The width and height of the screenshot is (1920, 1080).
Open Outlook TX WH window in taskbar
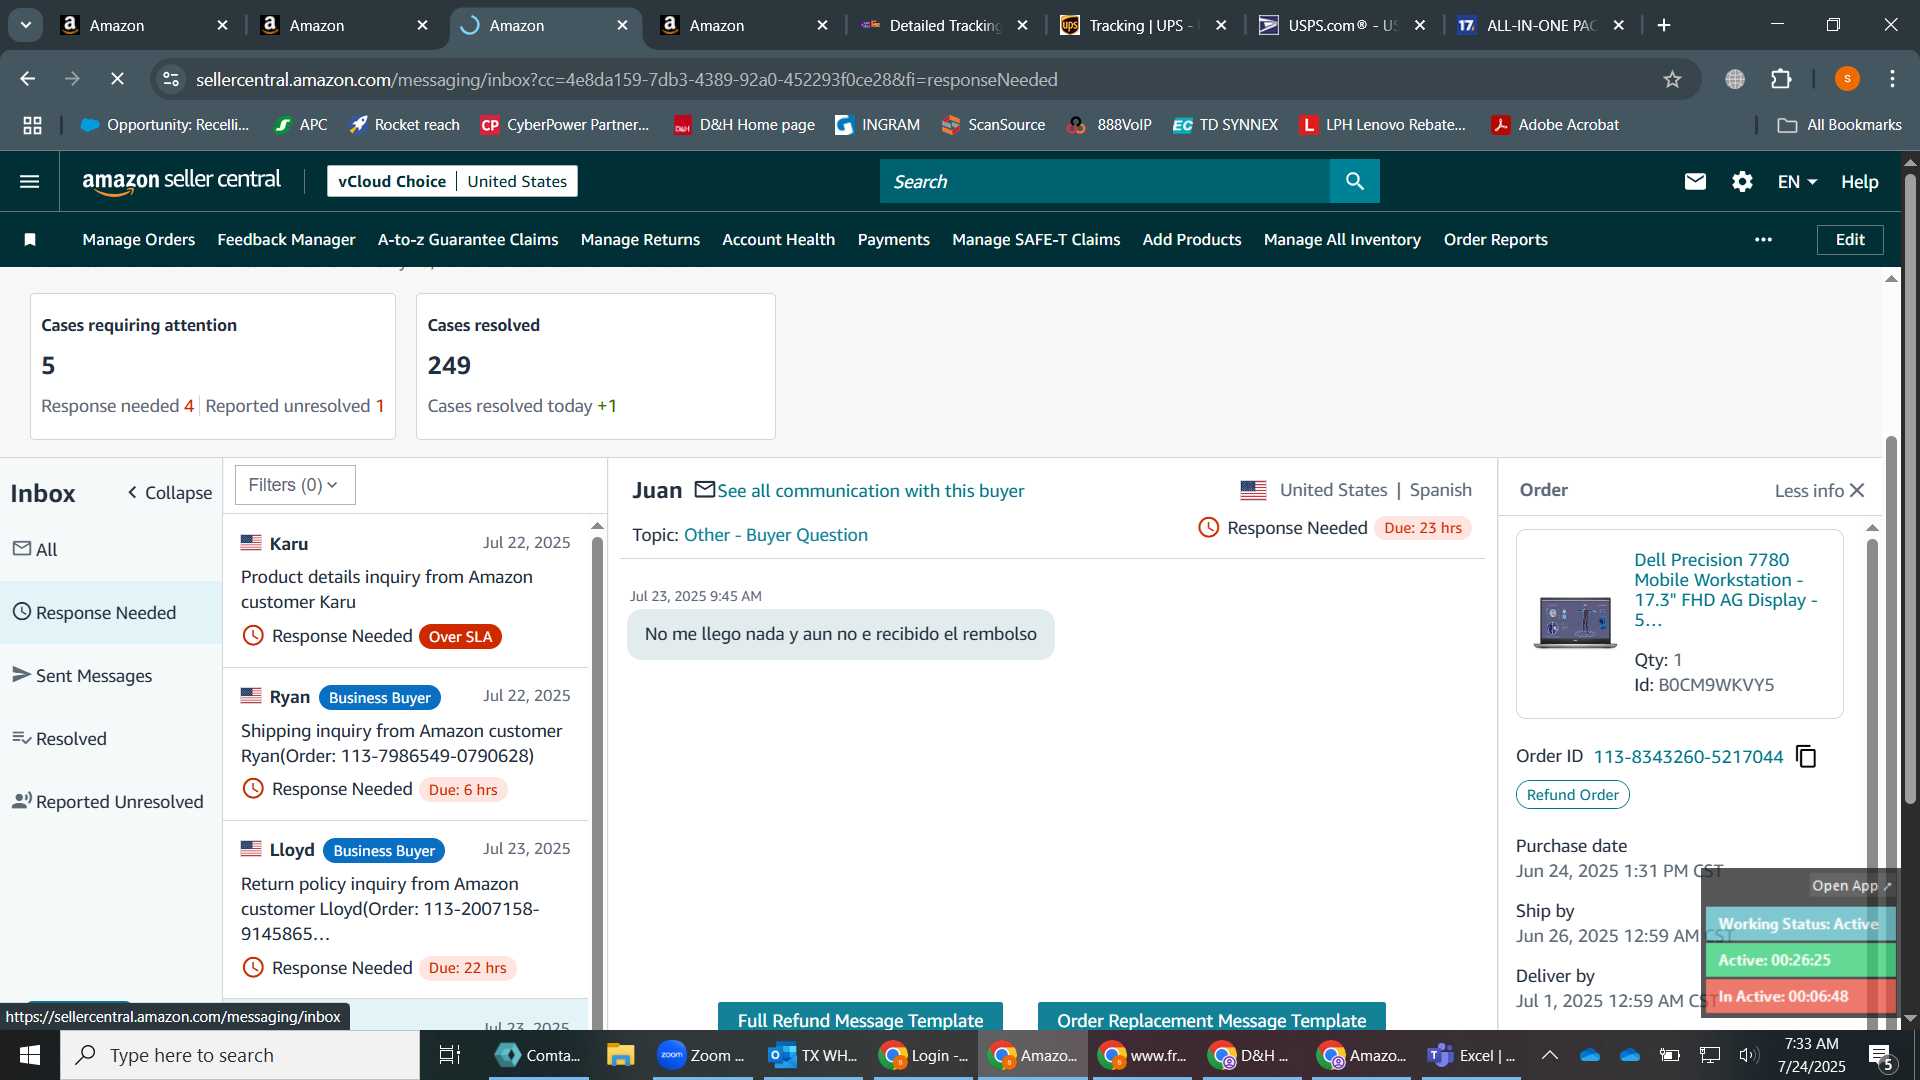[x=813, y=1055]
